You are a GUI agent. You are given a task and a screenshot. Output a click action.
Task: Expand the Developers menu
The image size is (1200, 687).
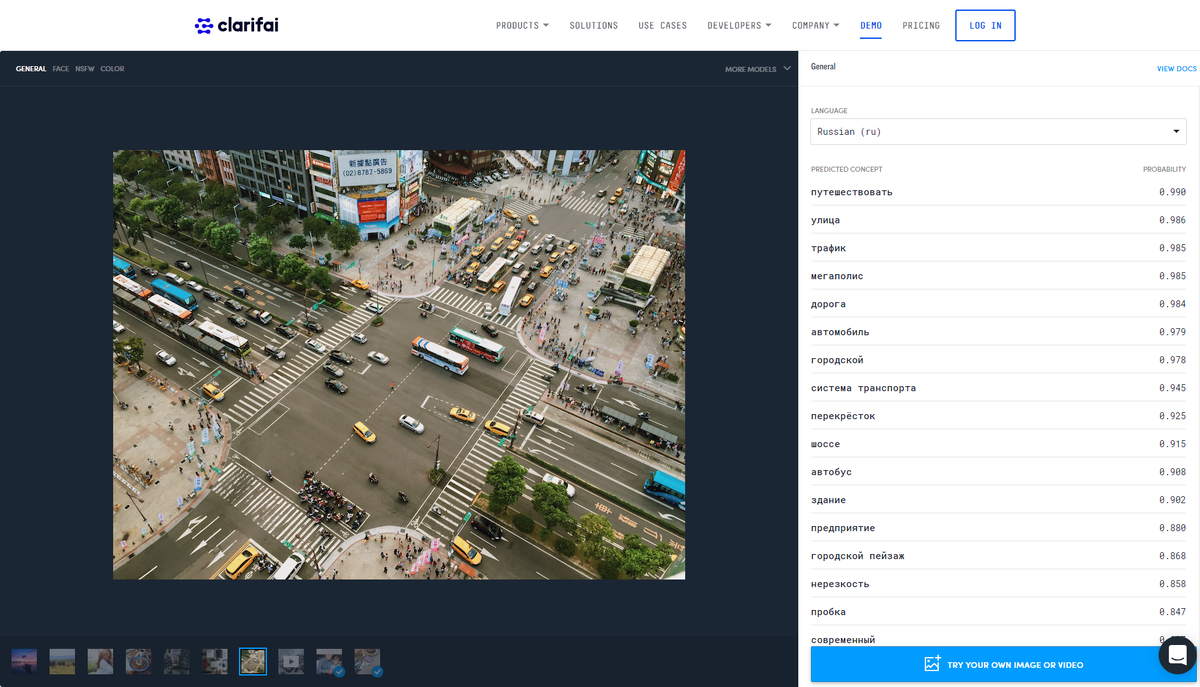pos(739,25)
